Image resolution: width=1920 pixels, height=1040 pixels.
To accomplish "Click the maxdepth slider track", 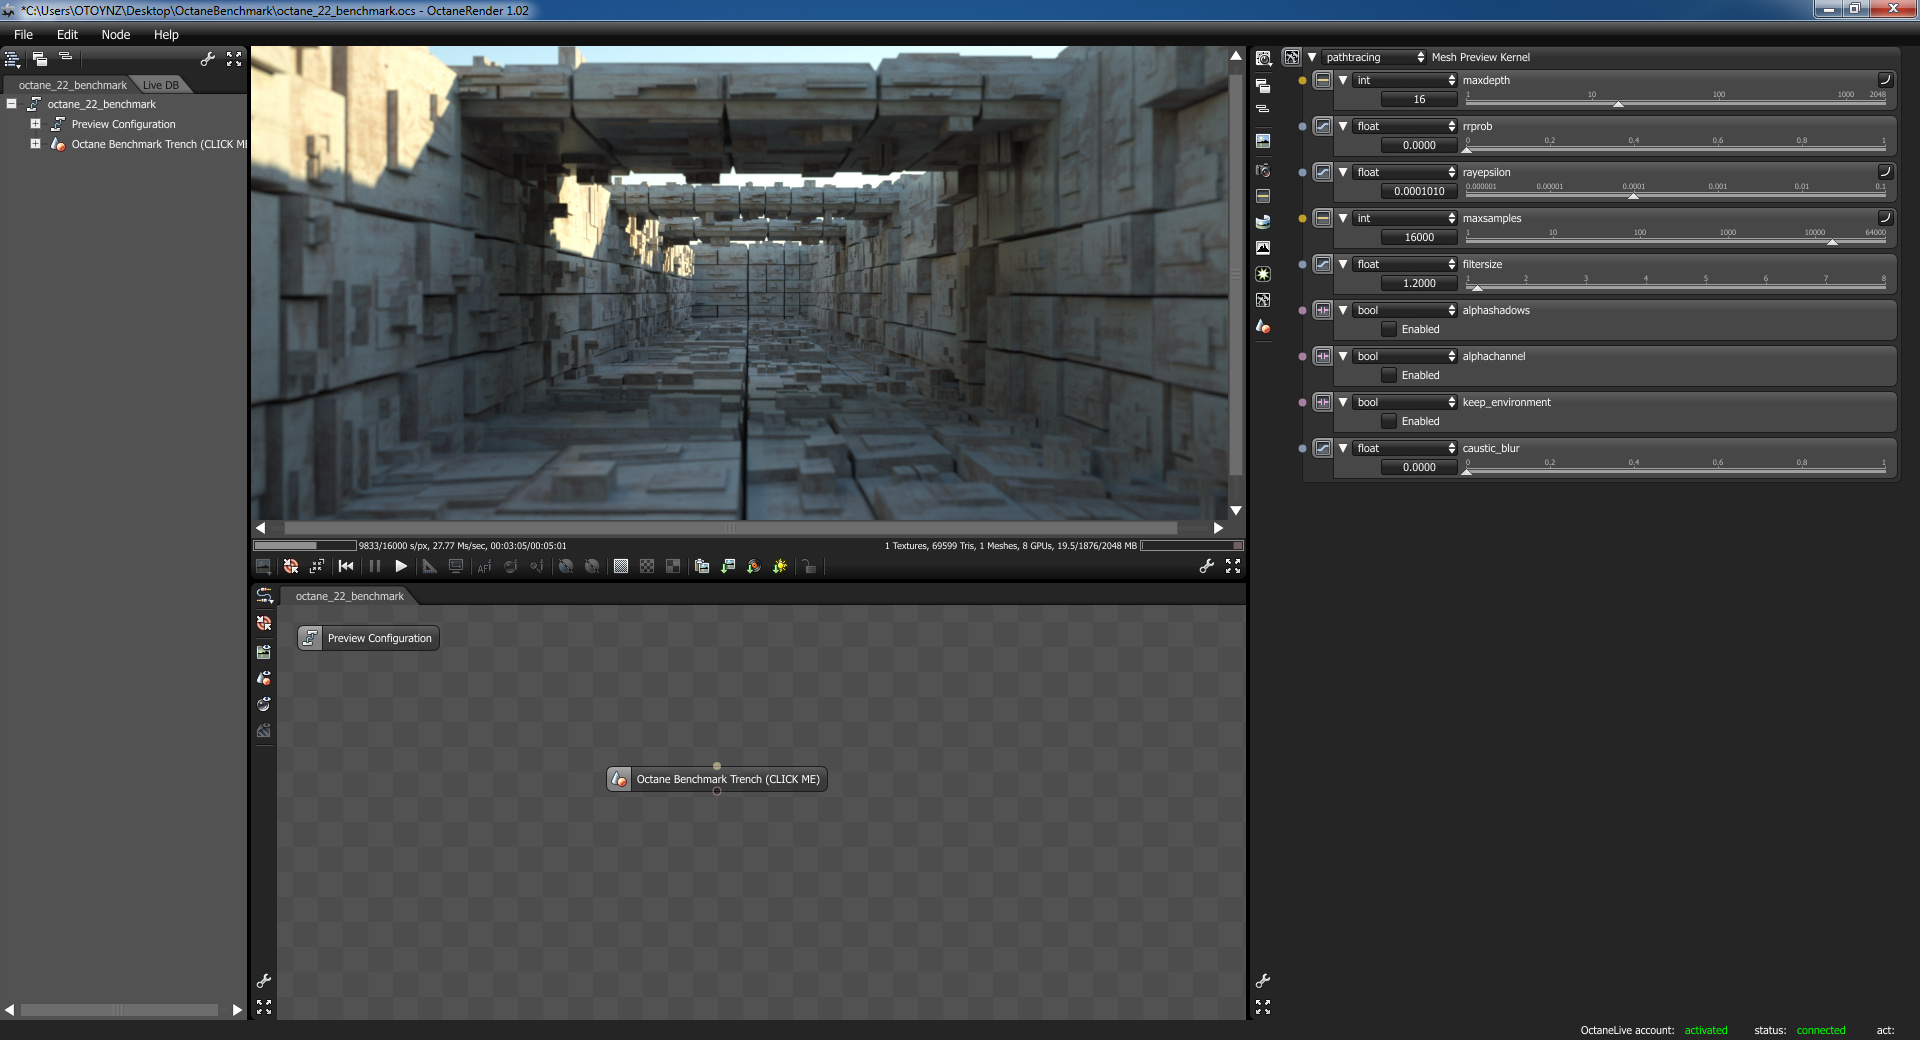I will 1676,103.
